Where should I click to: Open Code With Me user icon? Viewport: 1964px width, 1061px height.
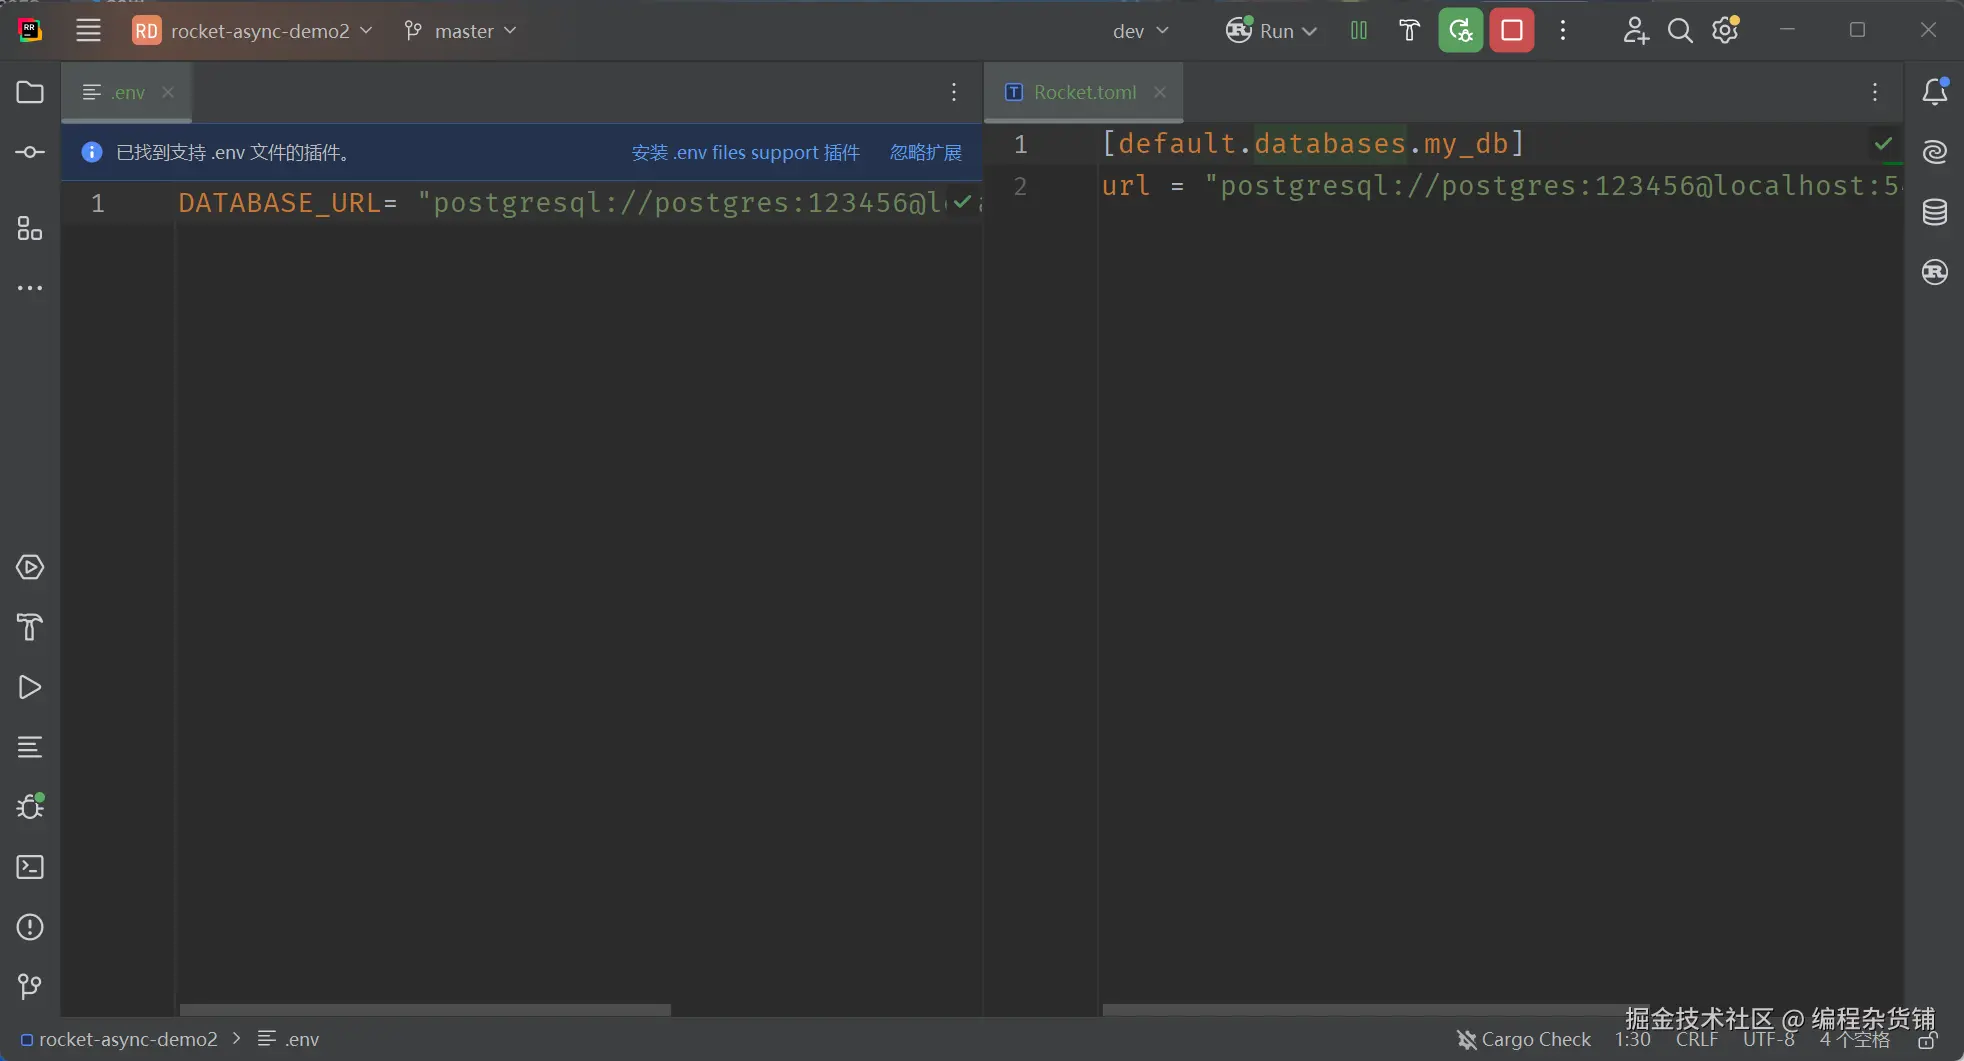click(x=1635, y=31)
